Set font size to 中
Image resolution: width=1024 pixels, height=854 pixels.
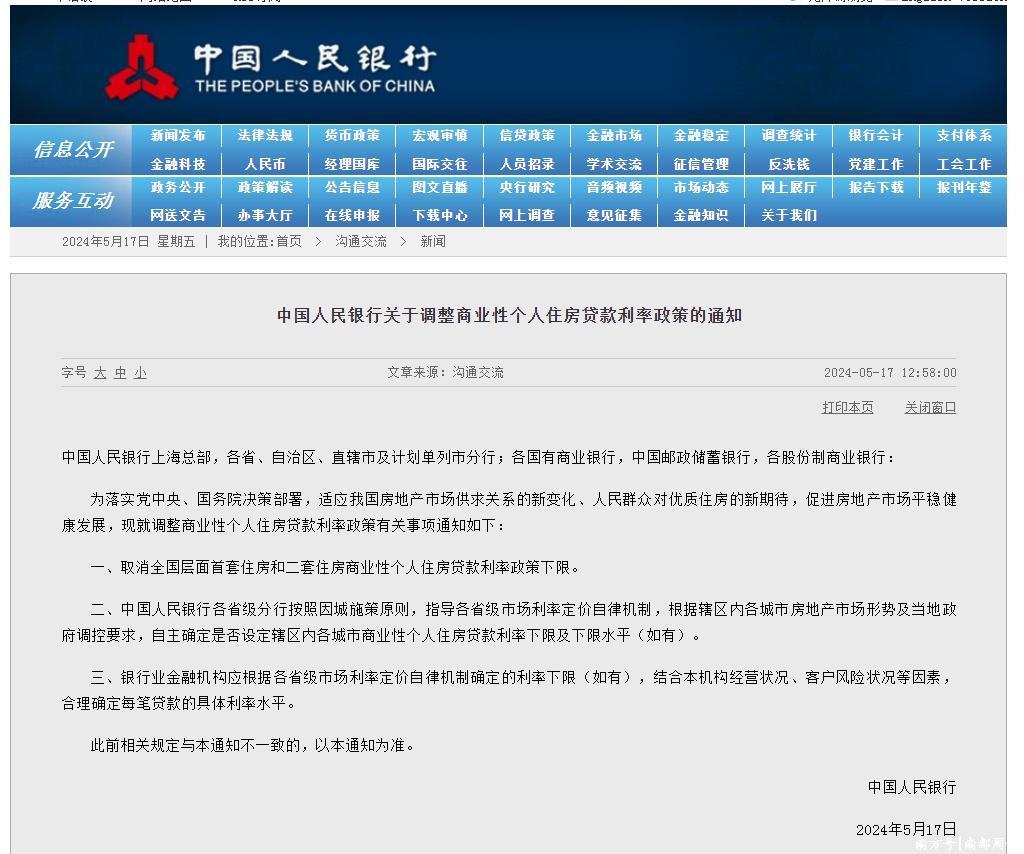tap(120, 373)
